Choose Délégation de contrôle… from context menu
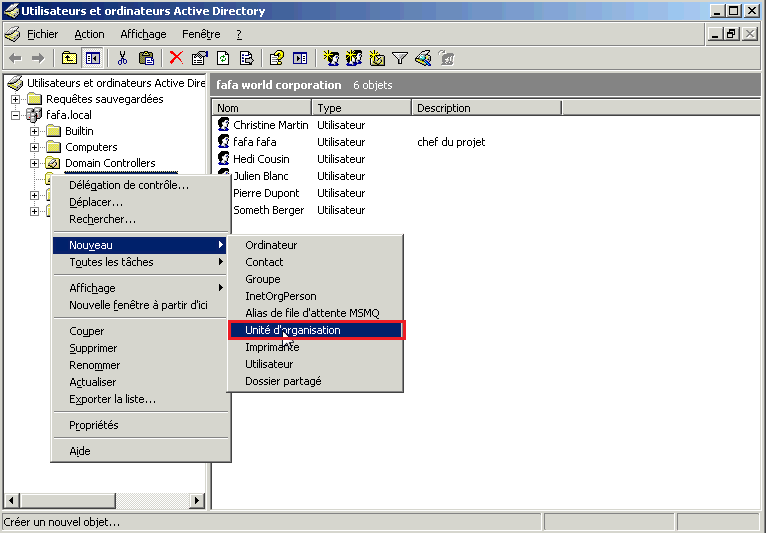This screenshot has width=766, height=533. (x=141, y=185)
